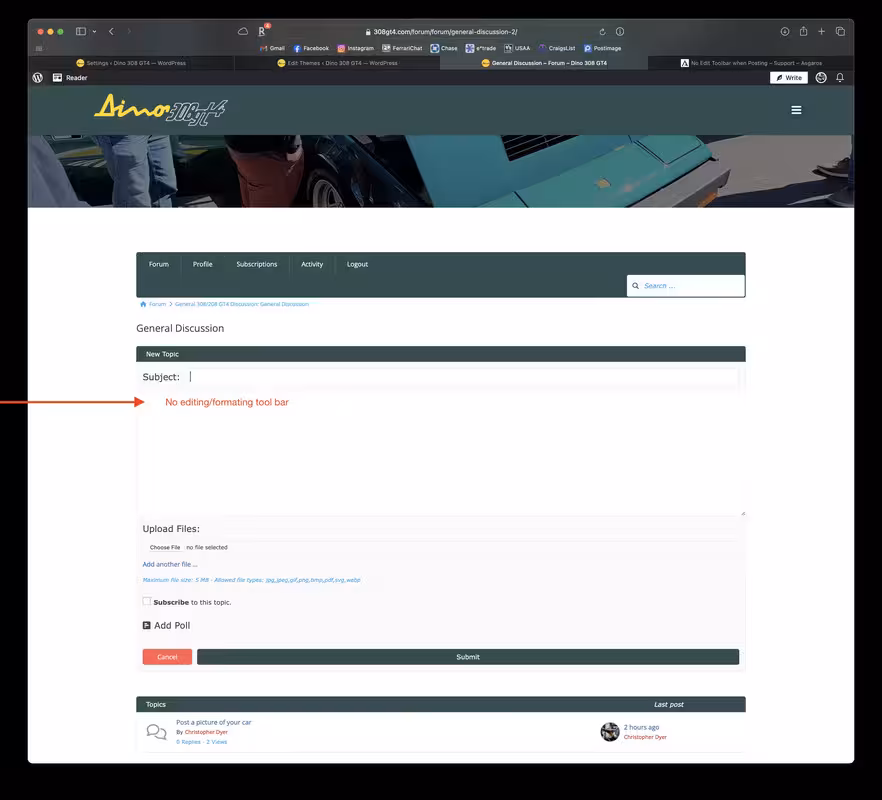
Task: Click the Subject input field
Action: click(461, 377)
